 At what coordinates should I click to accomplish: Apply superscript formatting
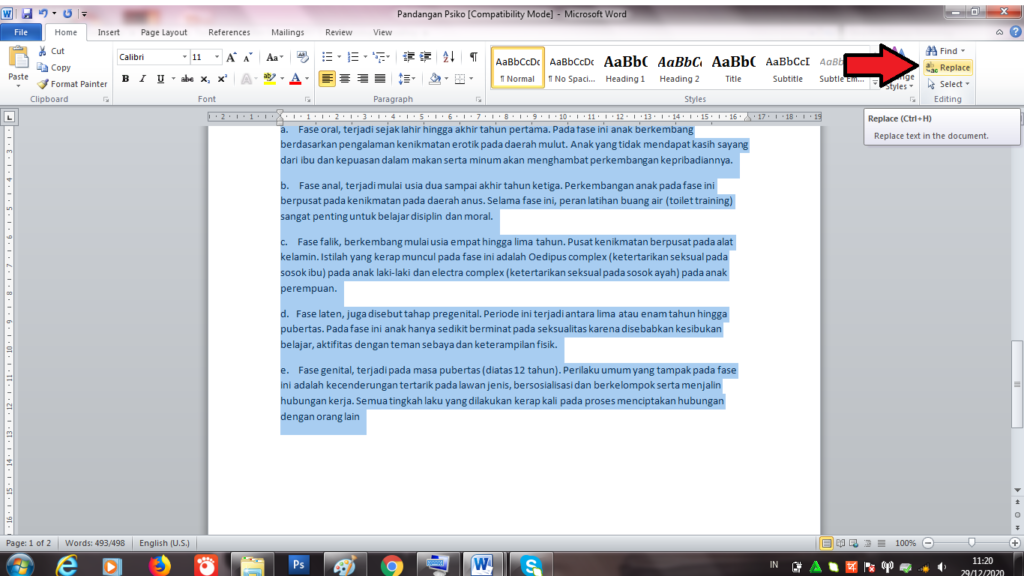222,79
